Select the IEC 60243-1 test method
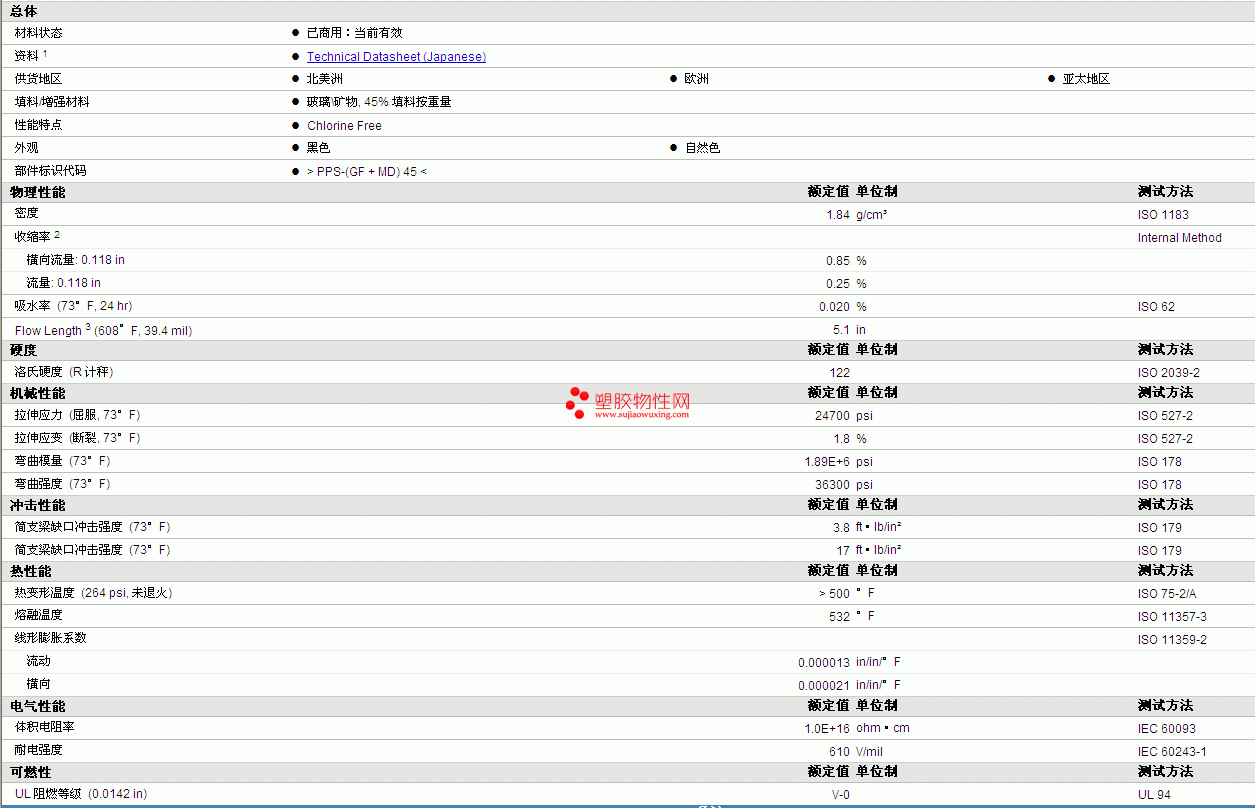 [1172, 752]
